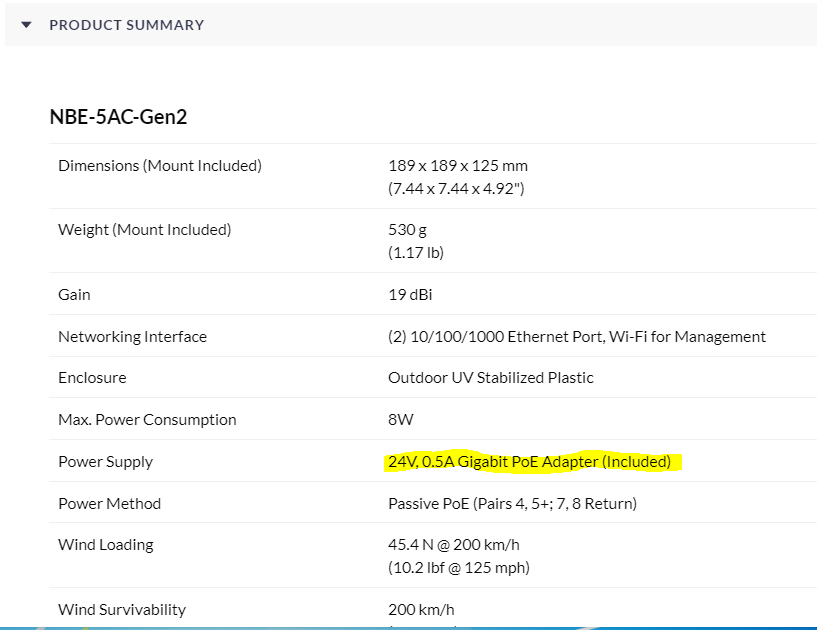Click the Weight (Mount Included) label

145,230
